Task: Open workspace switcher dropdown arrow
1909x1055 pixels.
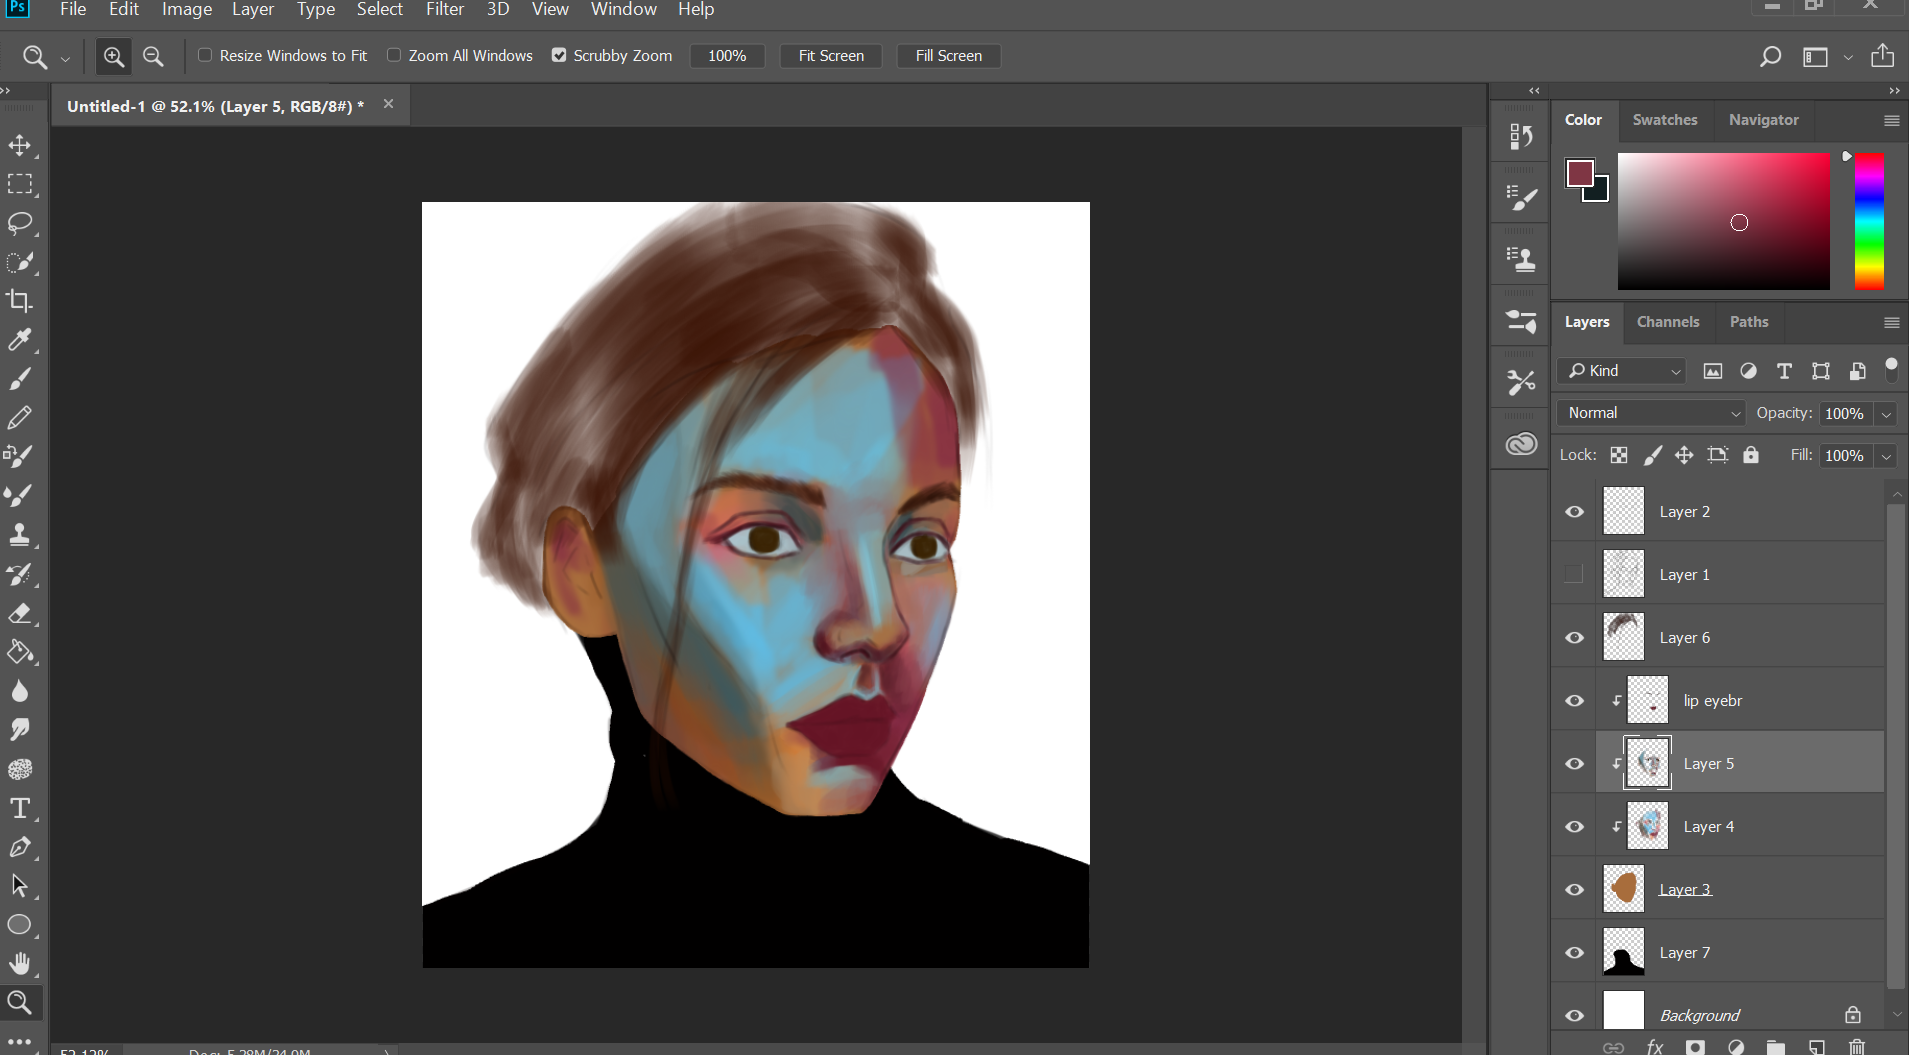Action: click(1848, 57)
